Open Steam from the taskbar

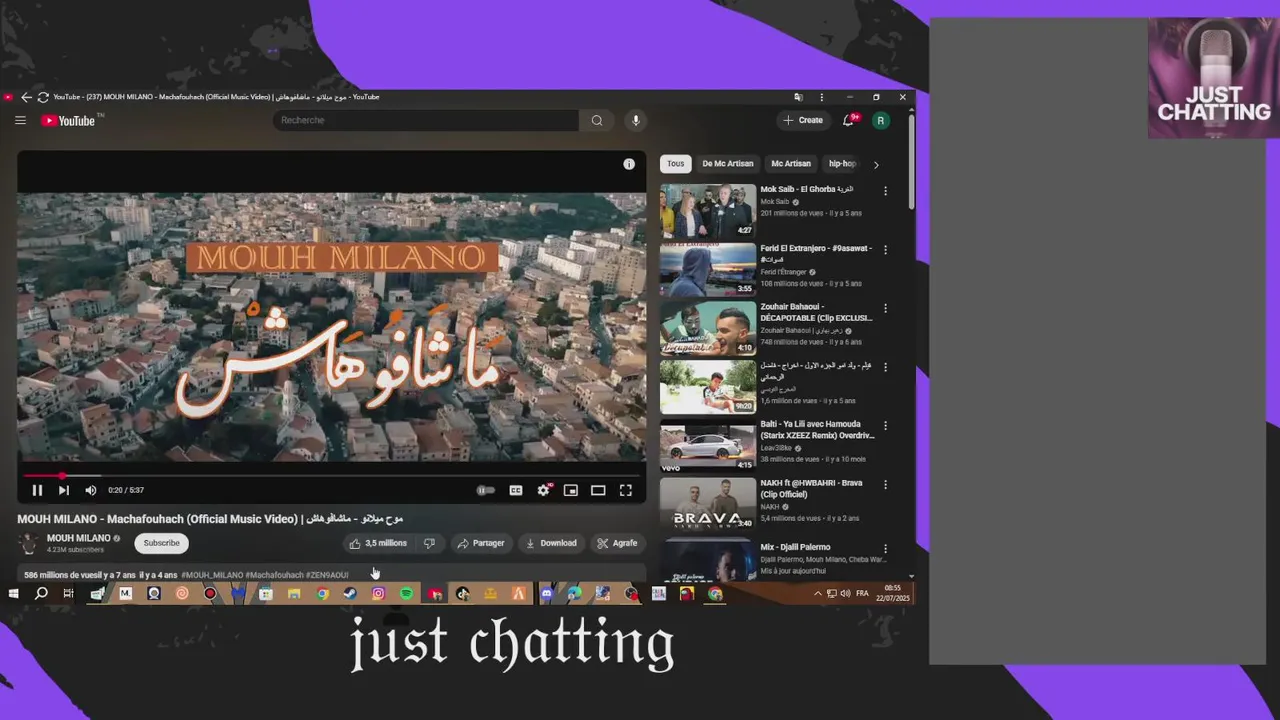[350, 594]
